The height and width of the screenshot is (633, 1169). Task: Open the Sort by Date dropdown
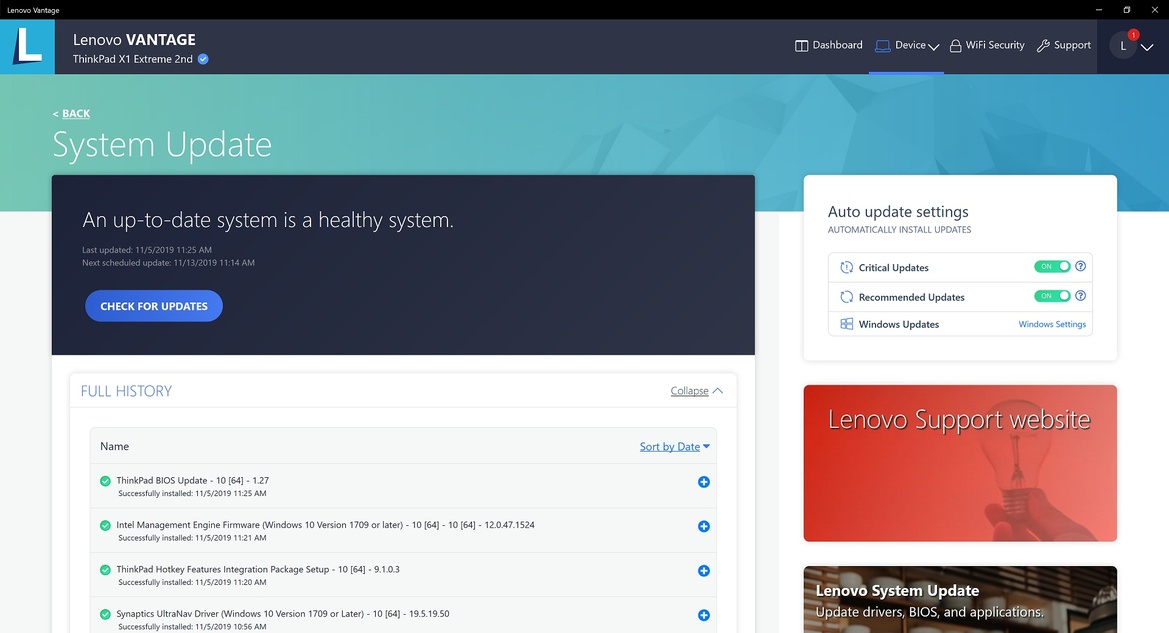[675, 447]
